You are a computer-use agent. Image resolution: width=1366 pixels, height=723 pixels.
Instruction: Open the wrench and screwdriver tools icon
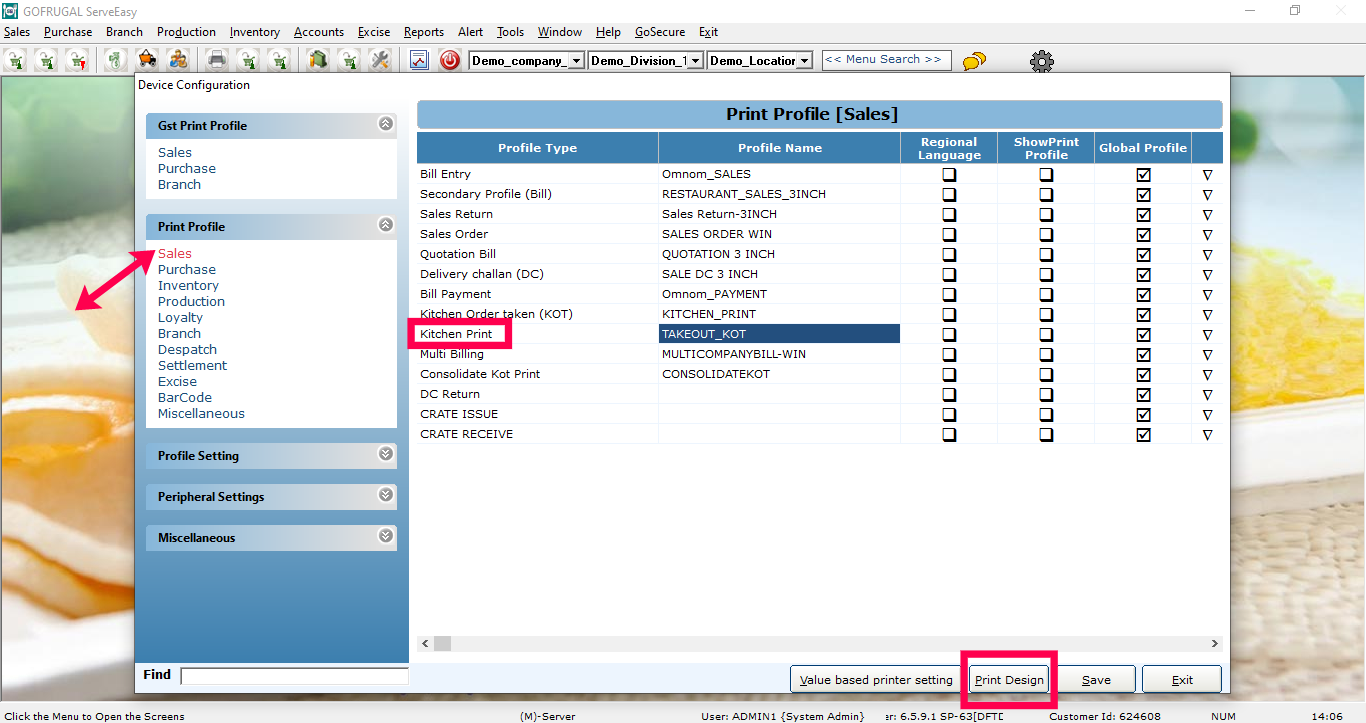[x=379, y=61]
